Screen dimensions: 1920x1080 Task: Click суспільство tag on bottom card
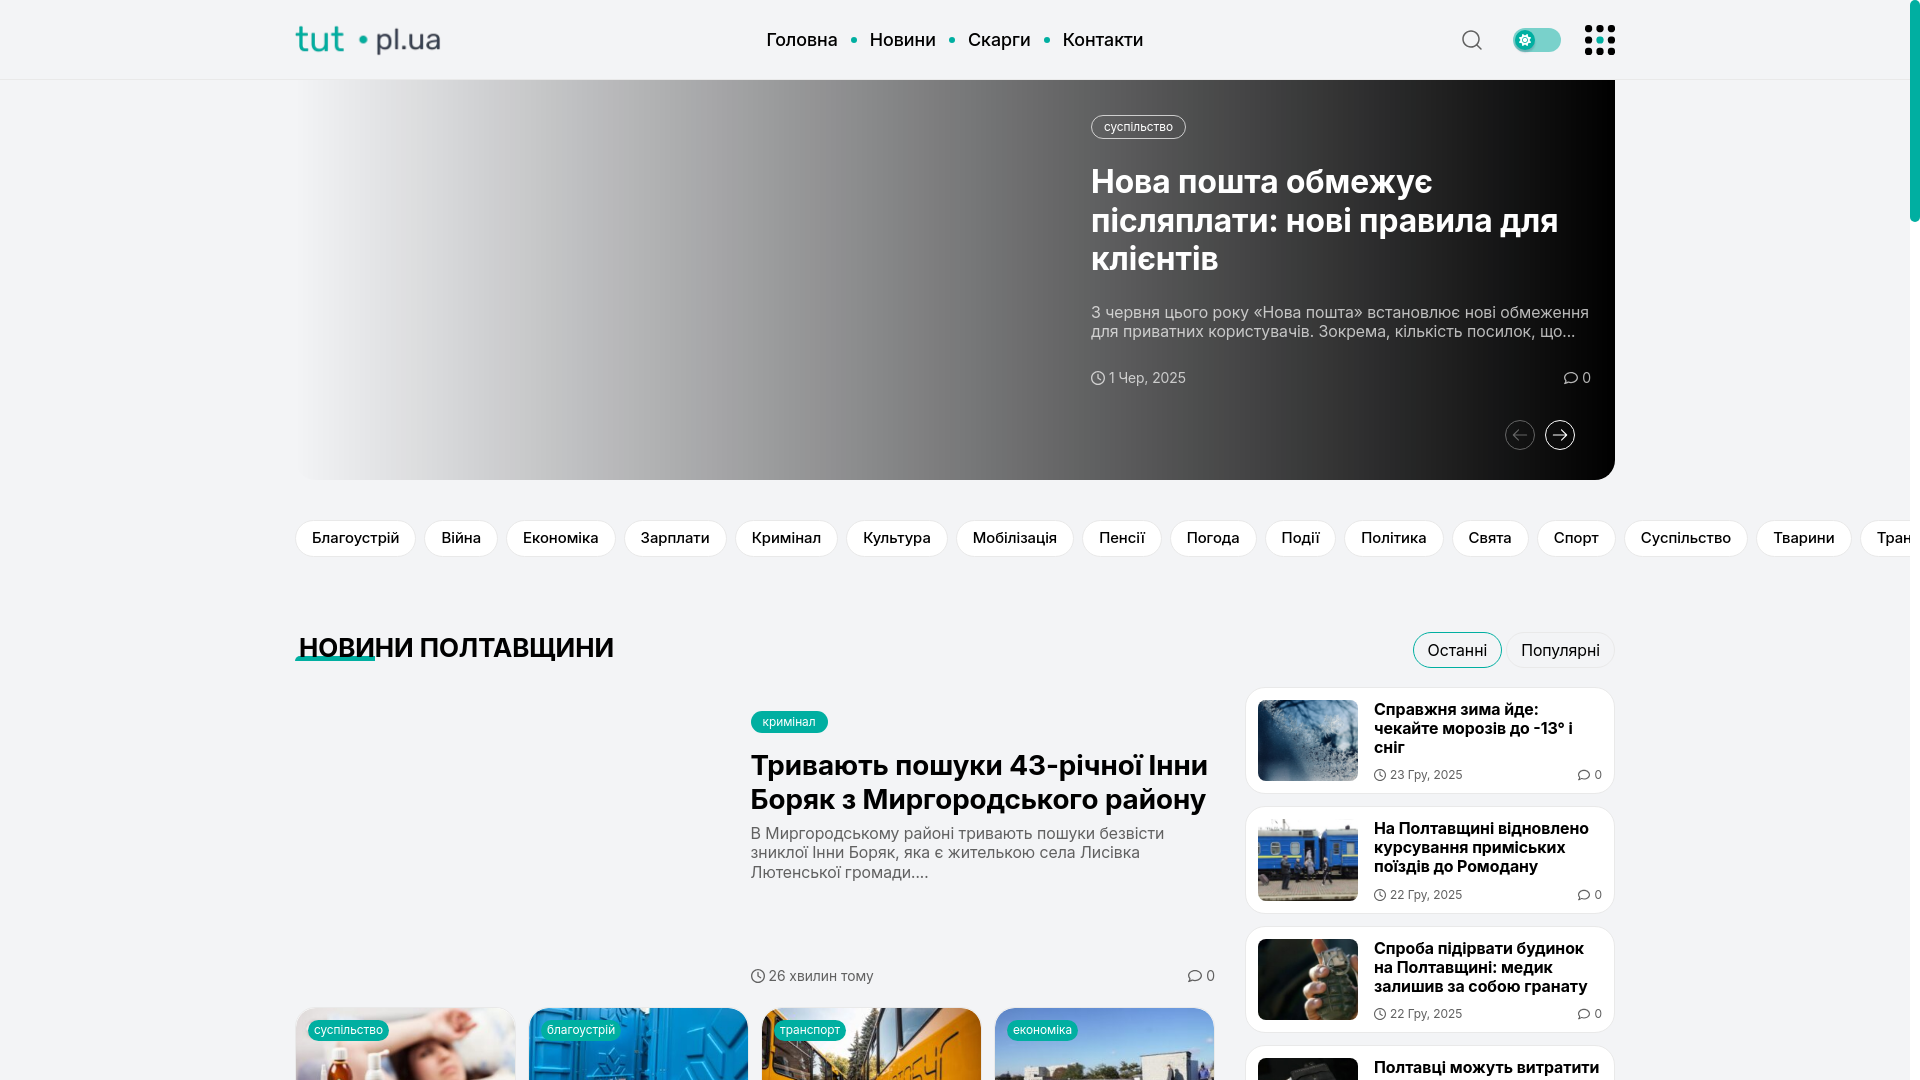348,1030
